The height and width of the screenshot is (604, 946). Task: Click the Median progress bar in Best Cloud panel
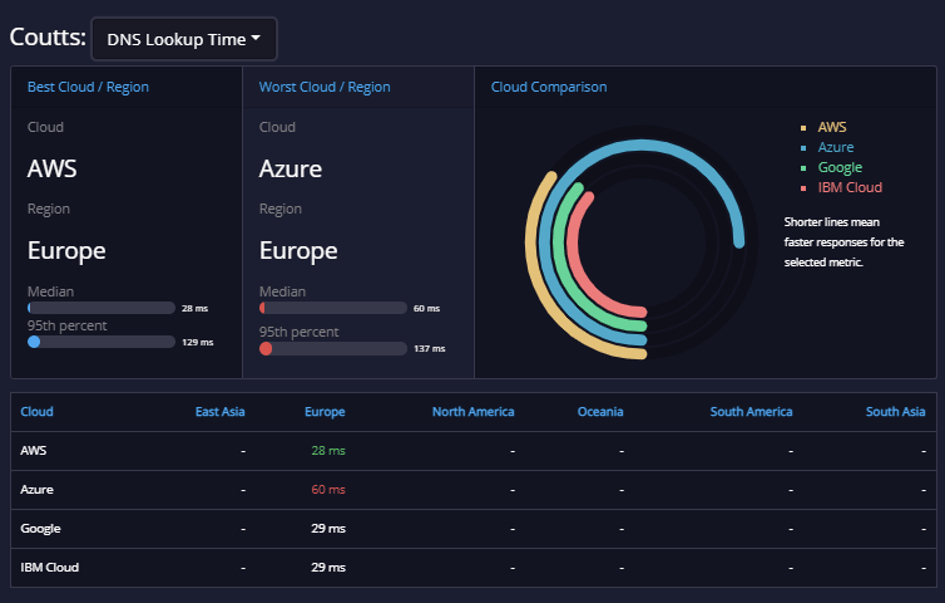pos(100,308)
